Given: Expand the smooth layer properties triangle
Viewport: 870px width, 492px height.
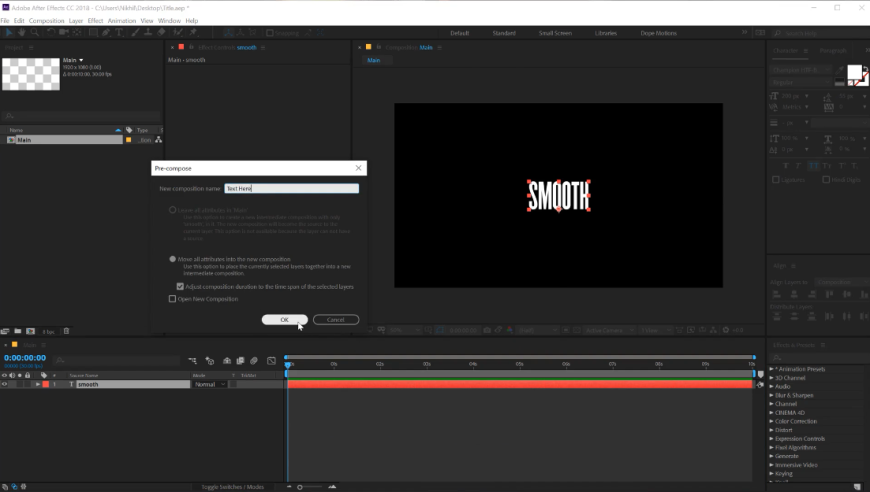Looking at the screenshot, I should (x=38, y=384).
